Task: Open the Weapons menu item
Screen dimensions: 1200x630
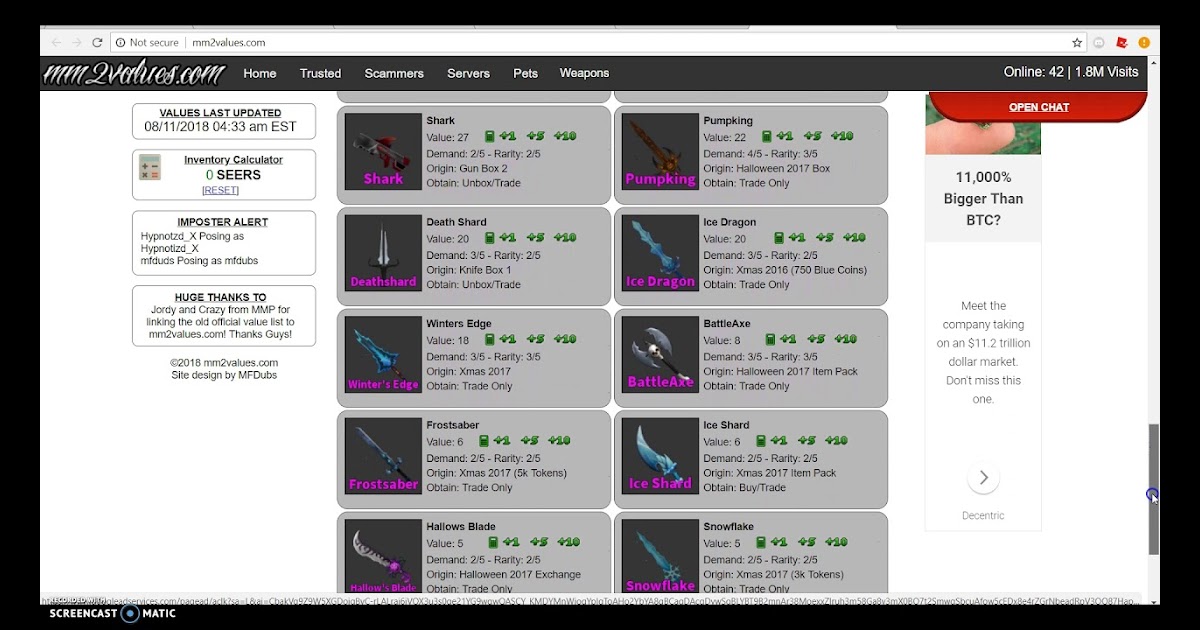Action: coord(584,73)
